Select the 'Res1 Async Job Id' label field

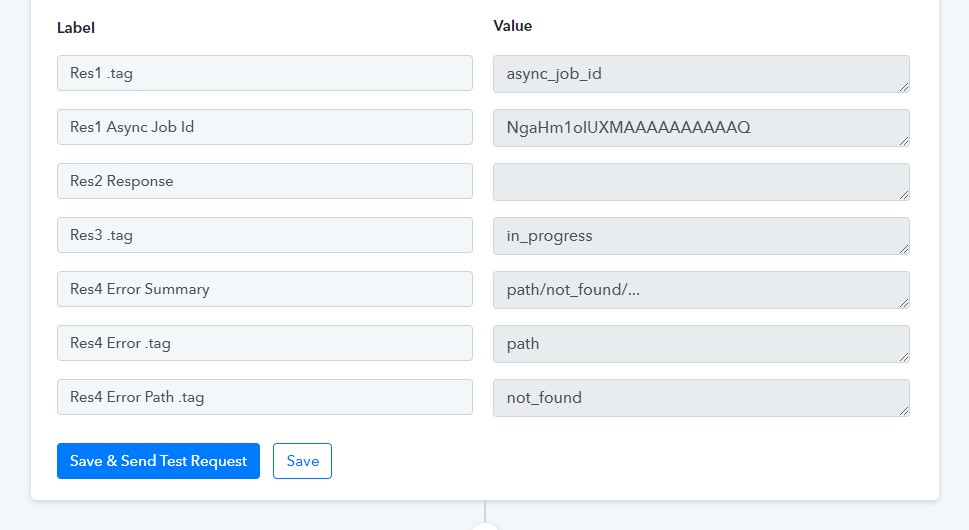[264, 127]
